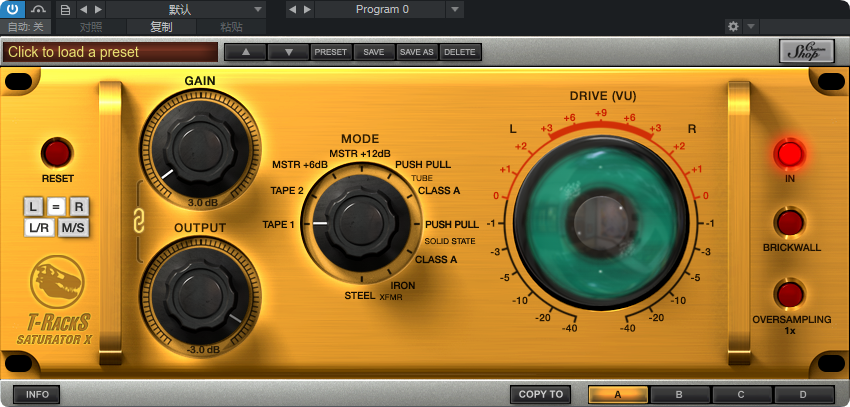This screenshot has width=850, height=407.
Task: Switch to L/R processing mode
Action: [x=39, y=228]
